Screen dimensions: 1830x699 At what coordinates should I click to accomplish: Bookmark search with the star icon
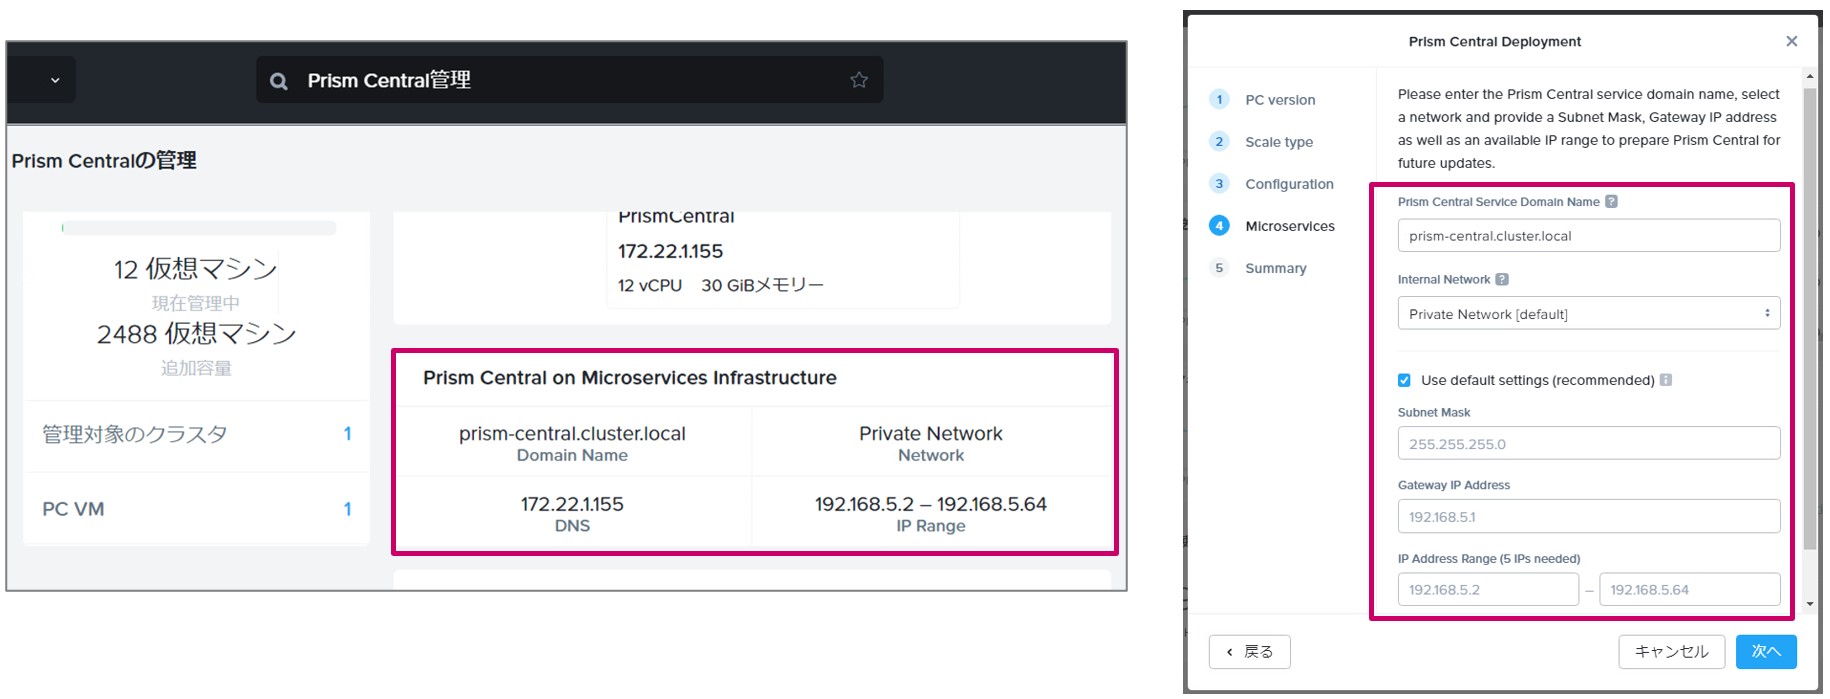[859, 80]
